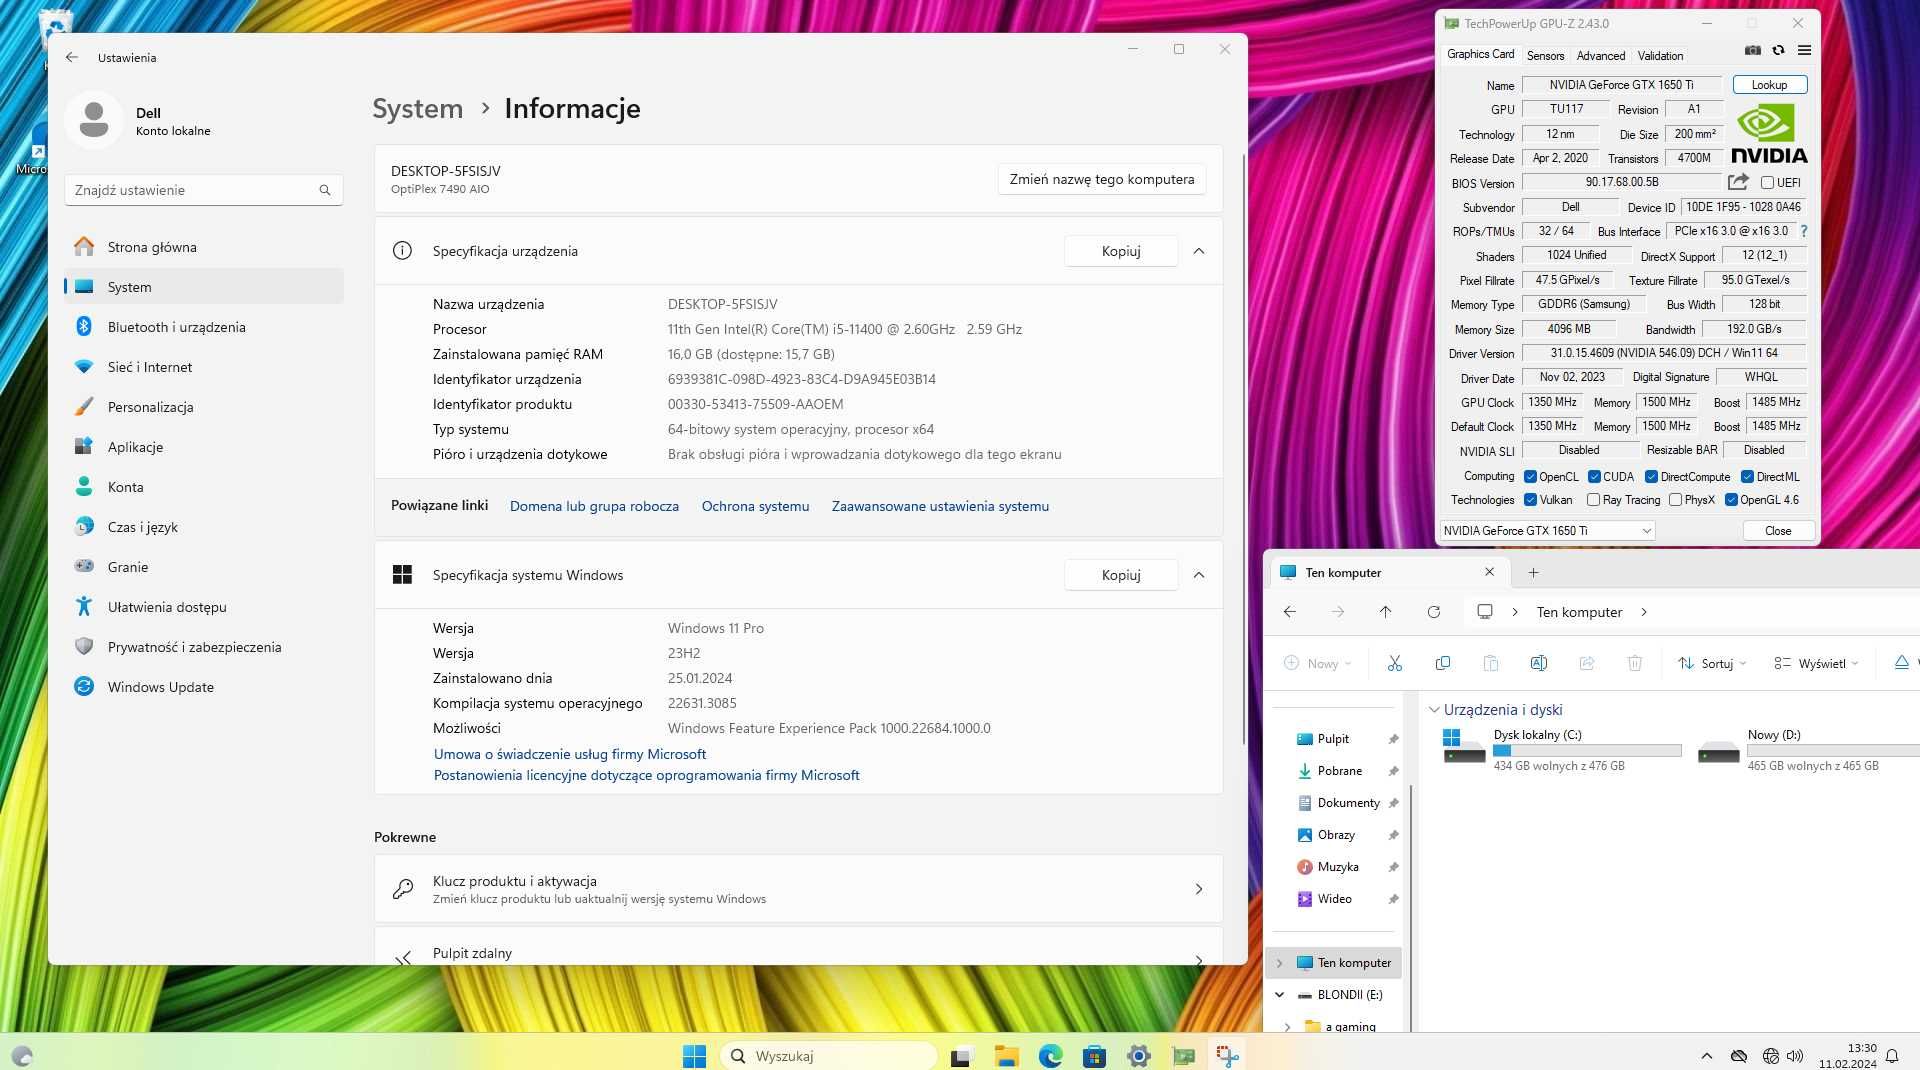Toggle the CUDA checkbox
The height and width of the screenshot is (1070, 1920).
point(1594,477)
